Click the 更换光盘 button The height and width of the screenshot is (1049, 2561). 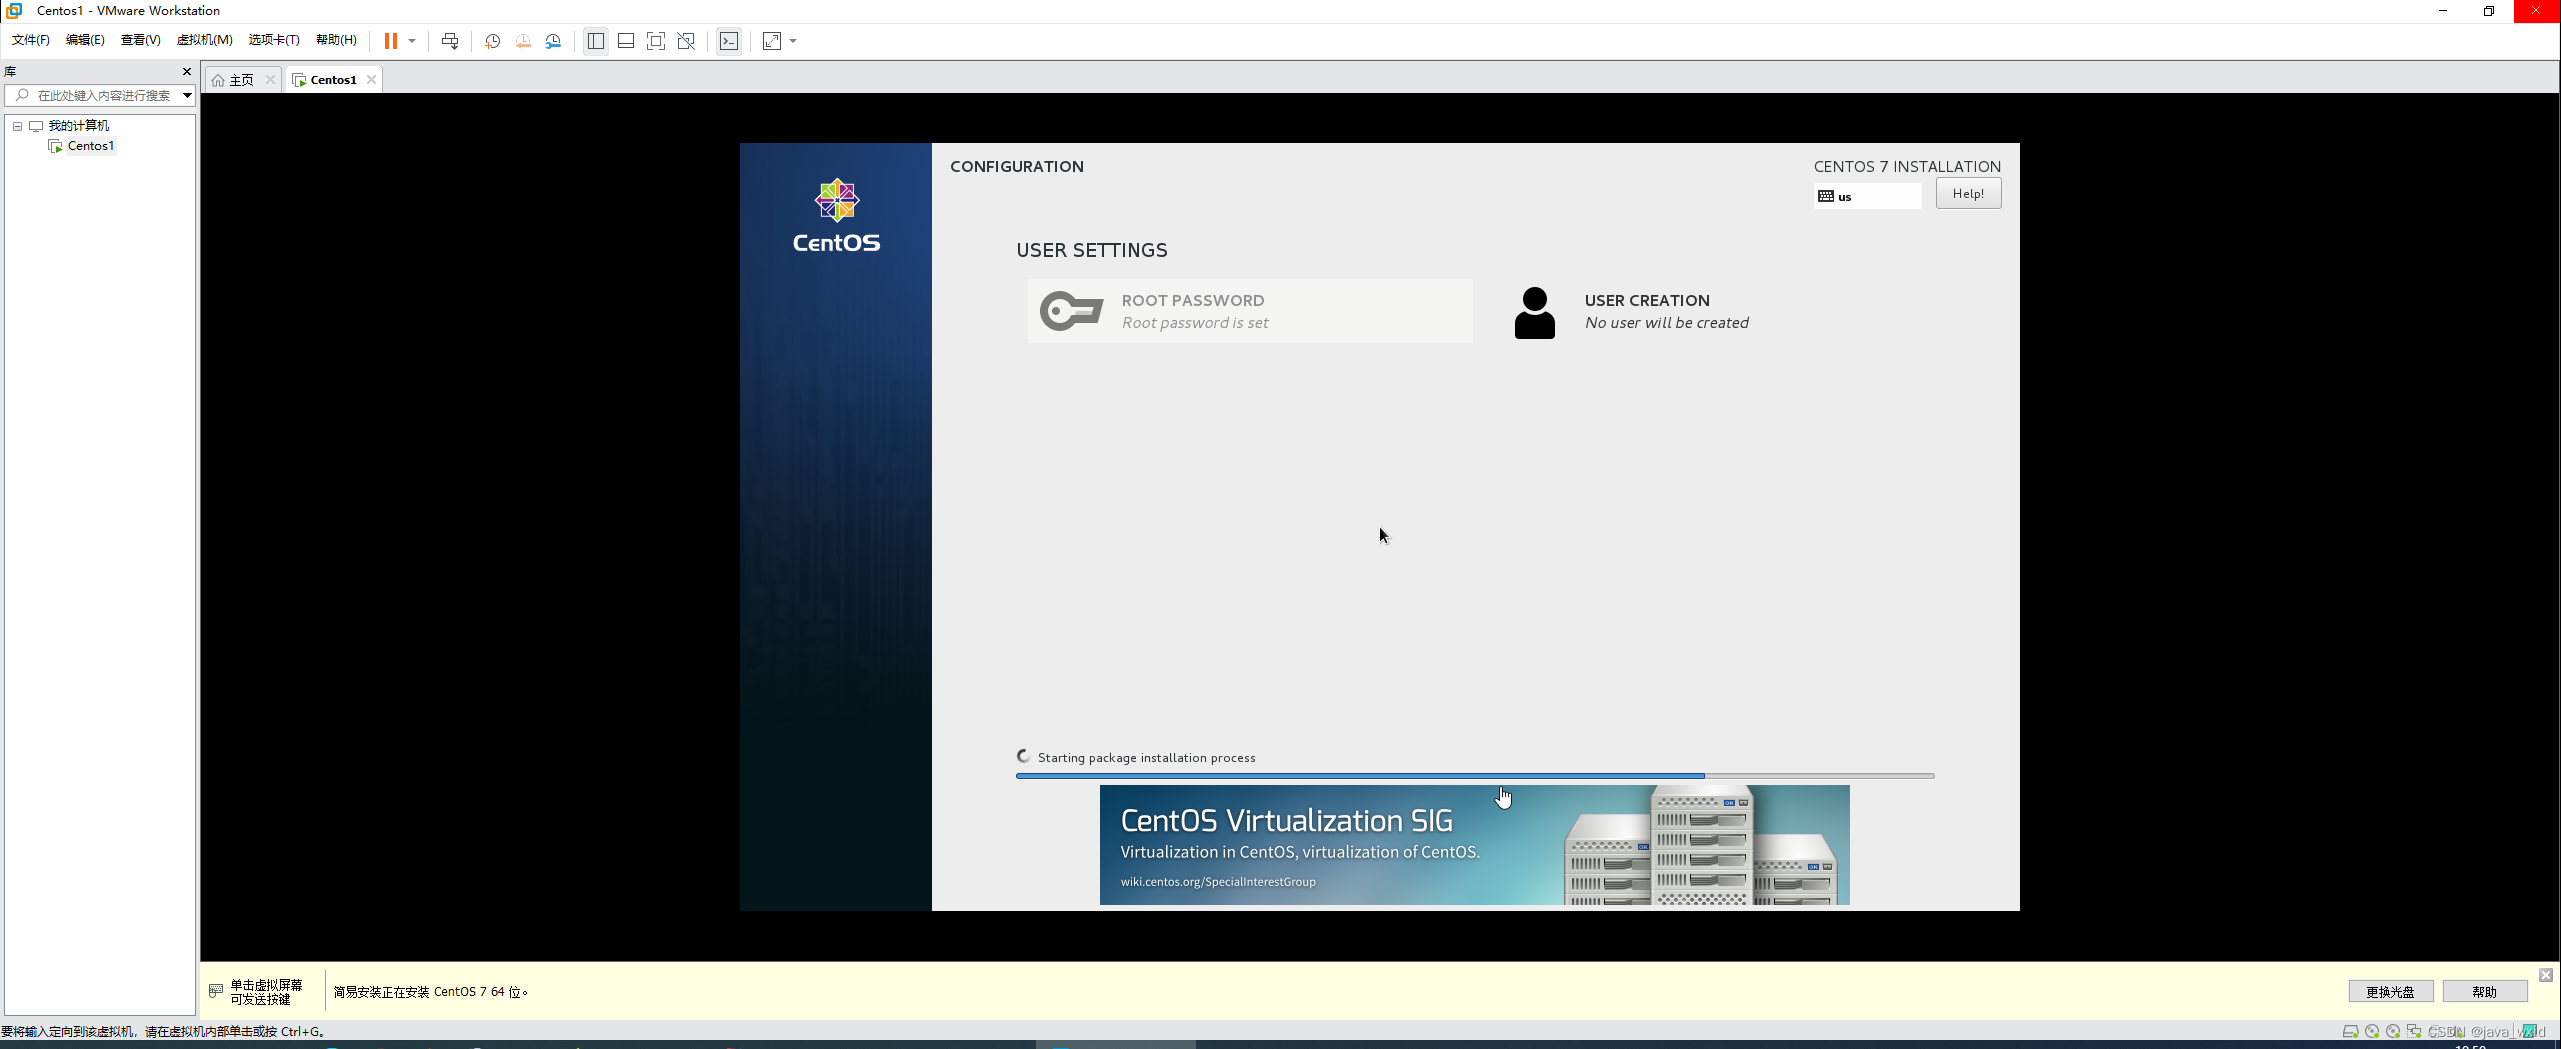coord(2390,991)
